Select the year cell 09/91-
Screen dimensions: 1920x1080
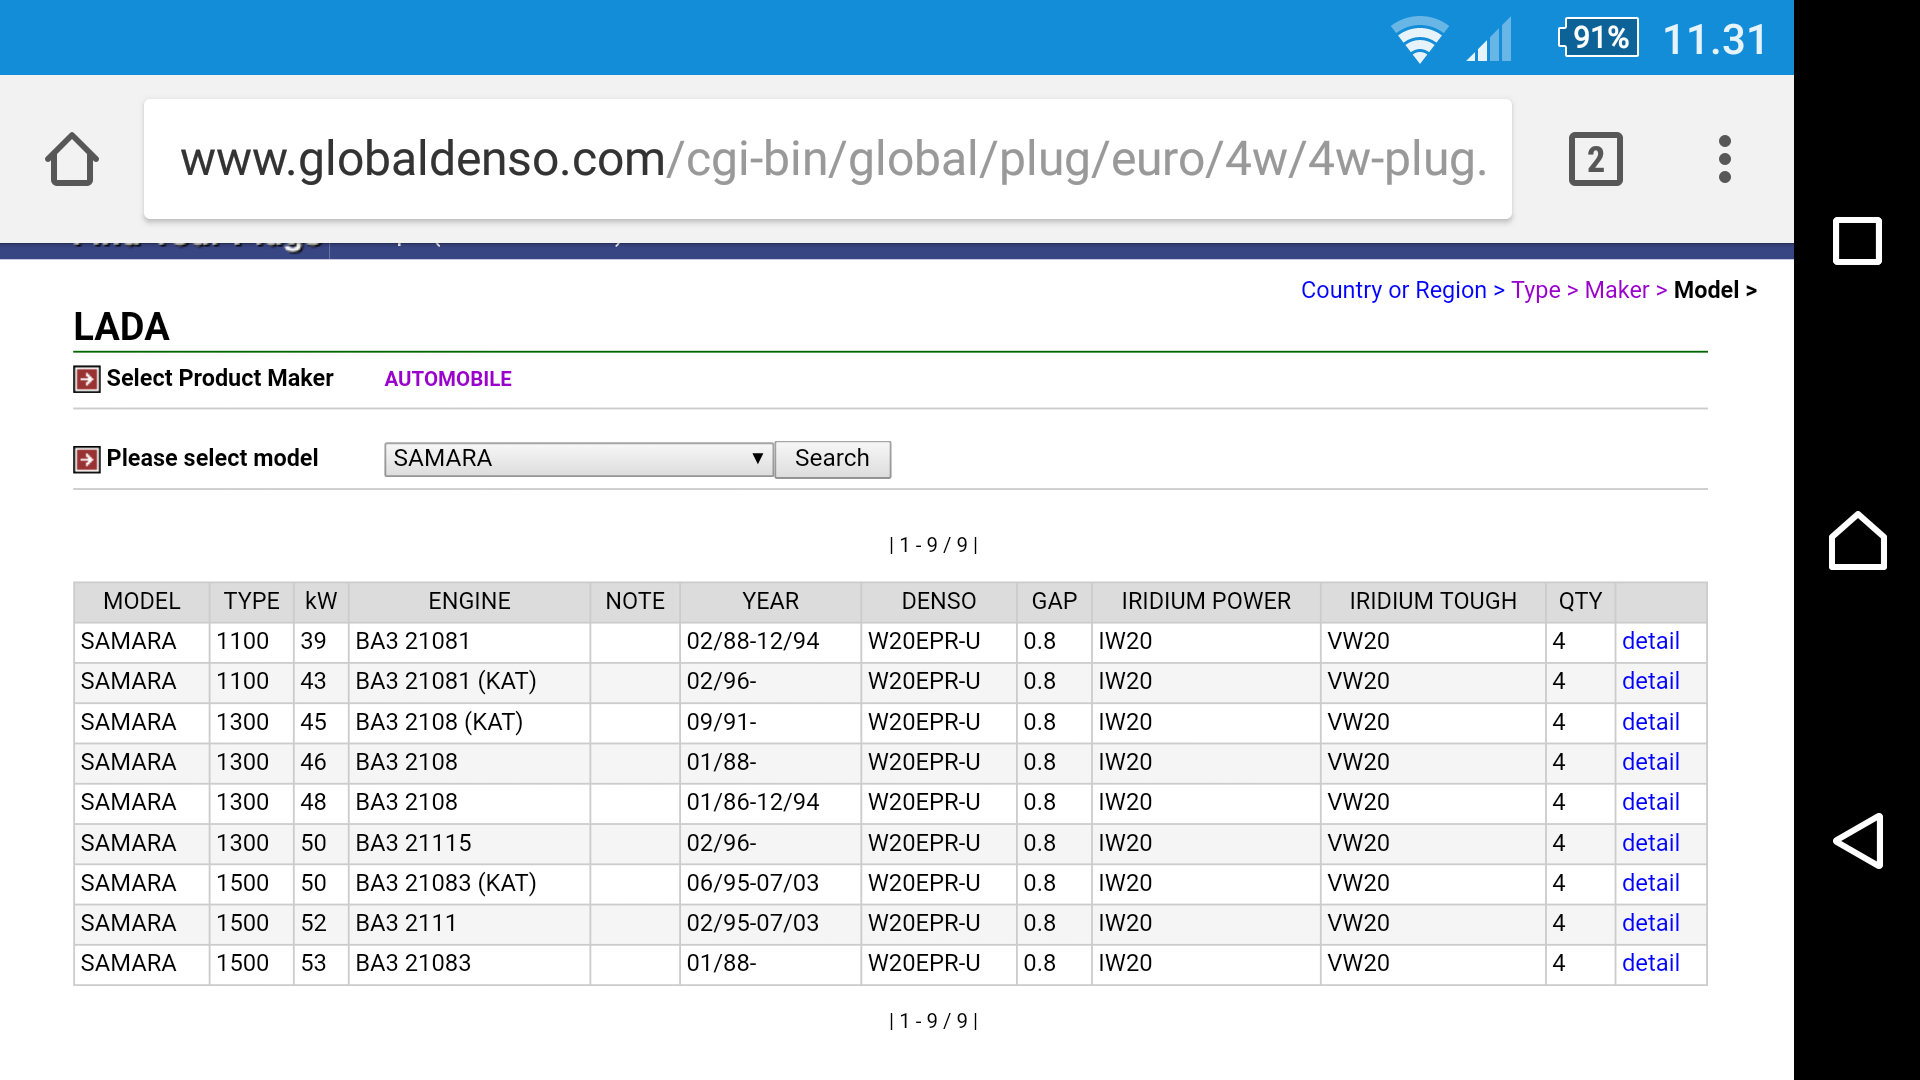[770, 722]
